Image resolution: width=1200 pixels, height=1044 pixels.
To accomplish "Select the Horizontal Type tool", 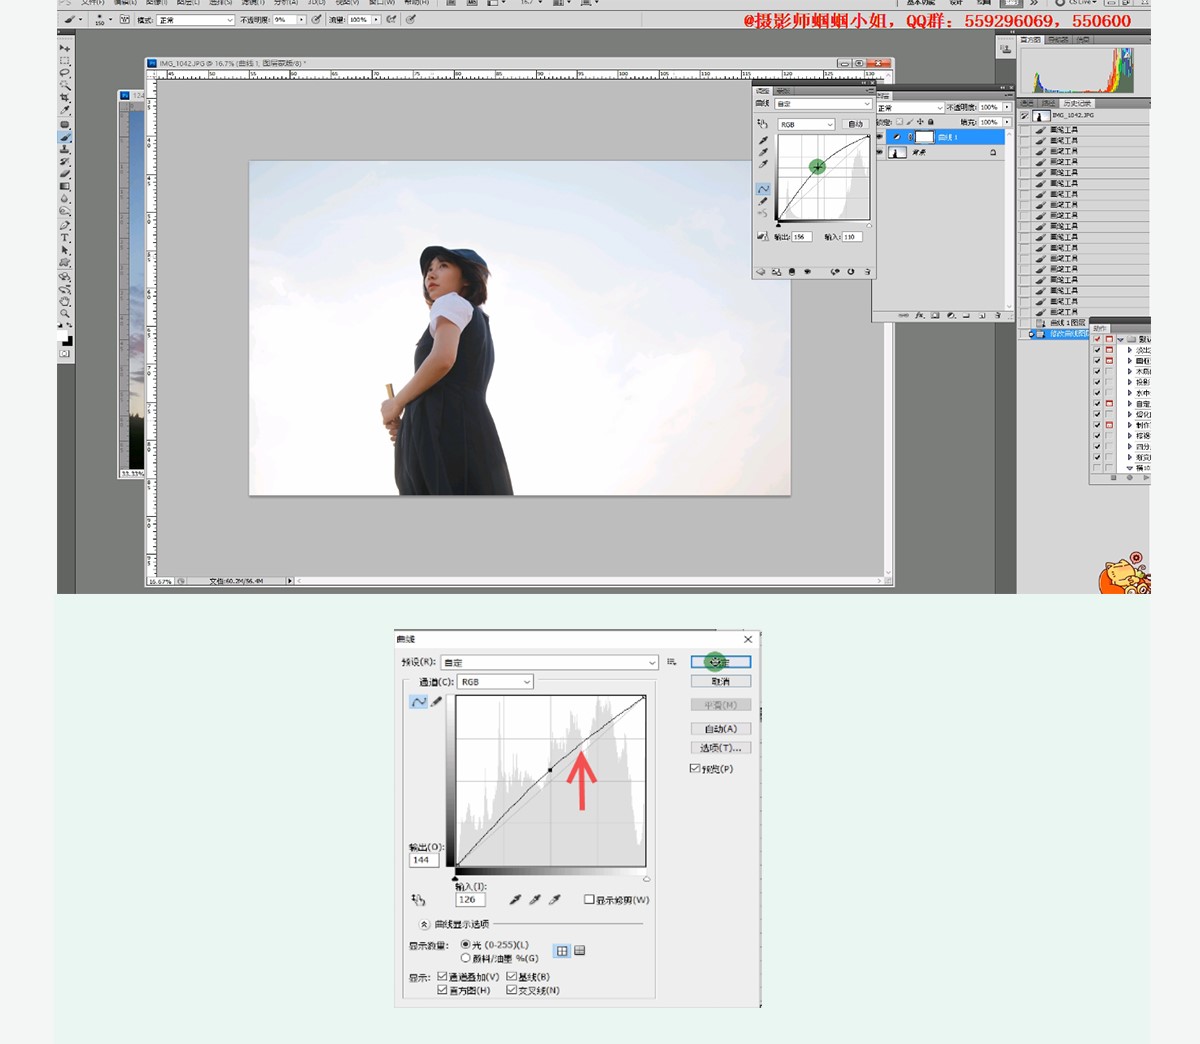I will click(x=65, y=237).
